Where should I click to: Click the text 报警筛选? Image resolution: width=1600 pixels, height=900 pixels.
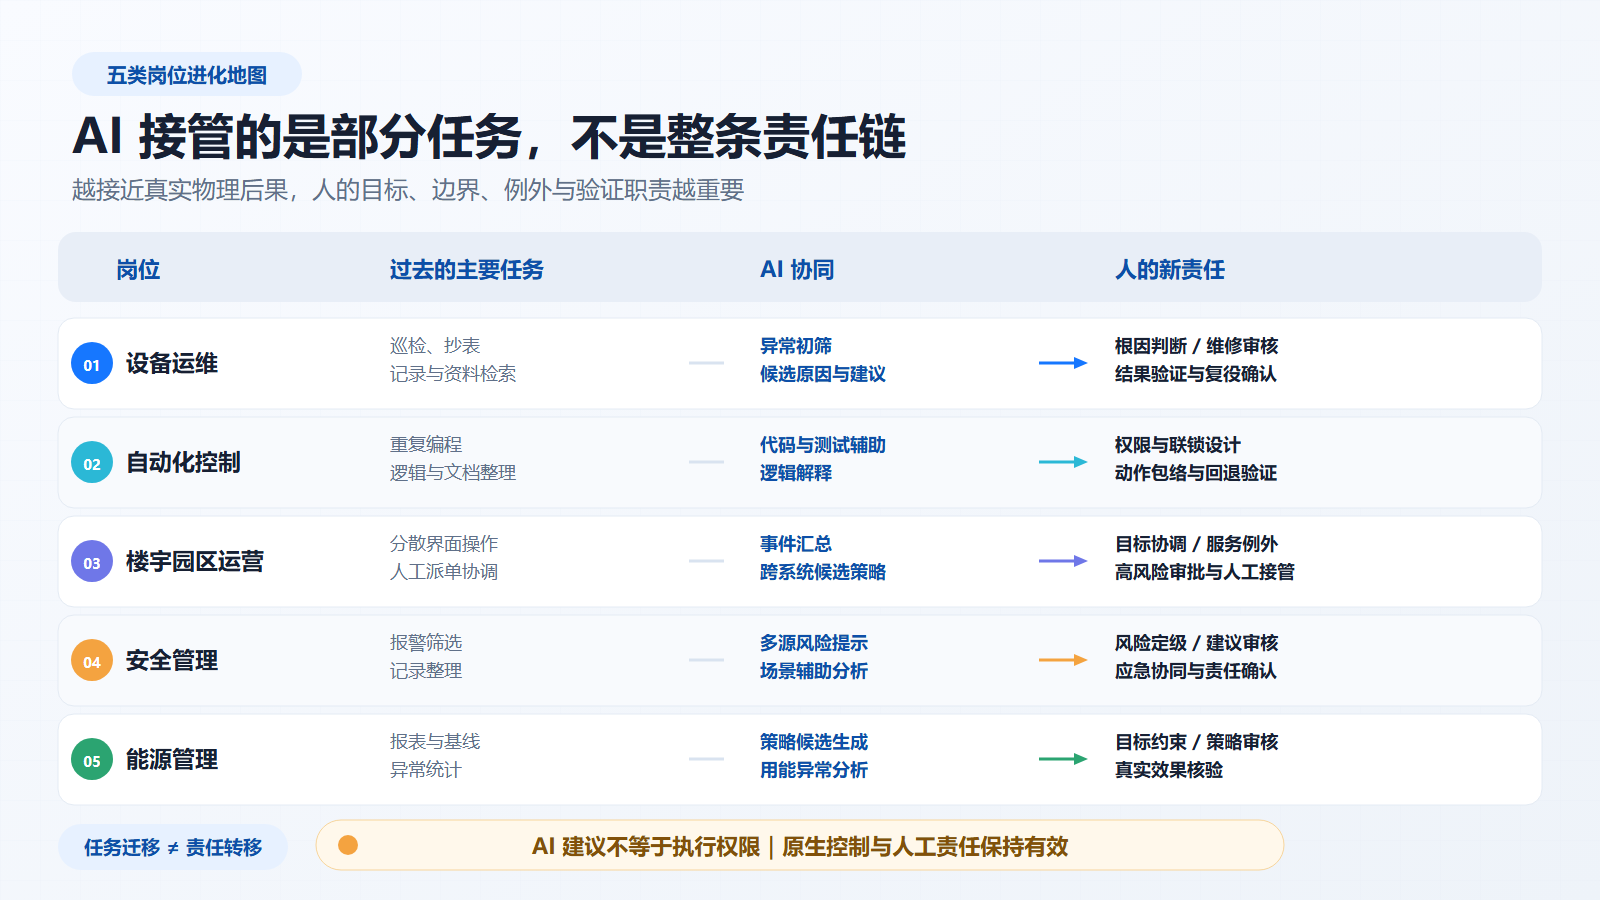click(426, 642)
